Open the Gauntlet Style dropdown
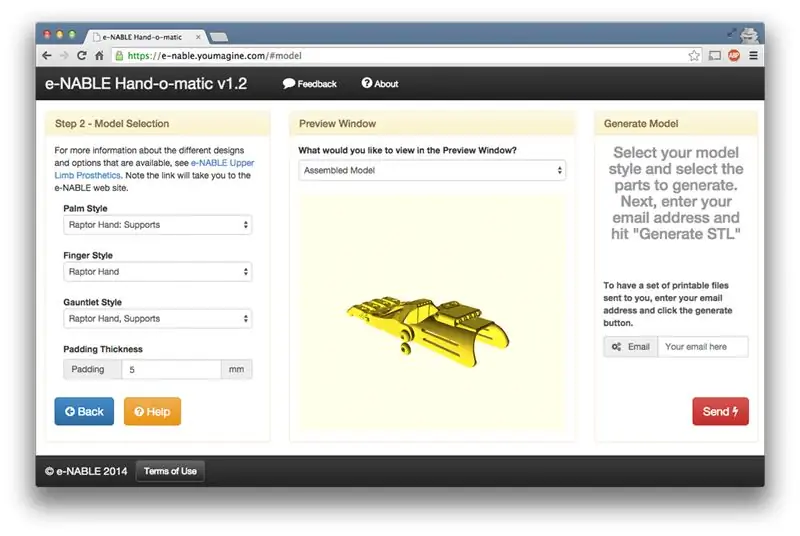This screenshot has width=800, height=536. 158,319
